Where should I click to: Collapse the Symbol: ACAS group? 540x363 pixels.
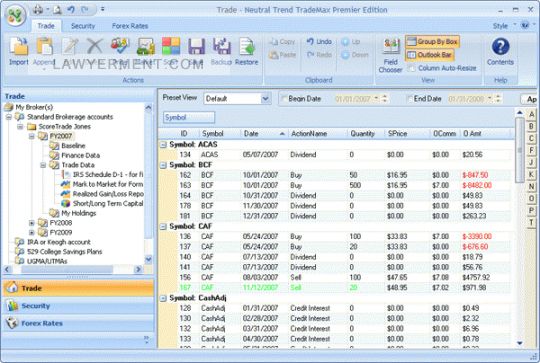[163, 145]
